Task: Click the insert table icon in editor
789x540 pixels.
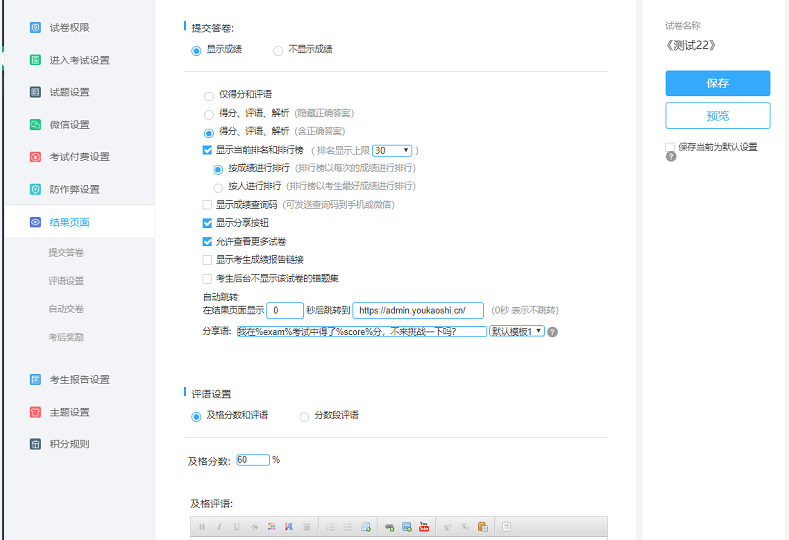Action: [366, 527]
